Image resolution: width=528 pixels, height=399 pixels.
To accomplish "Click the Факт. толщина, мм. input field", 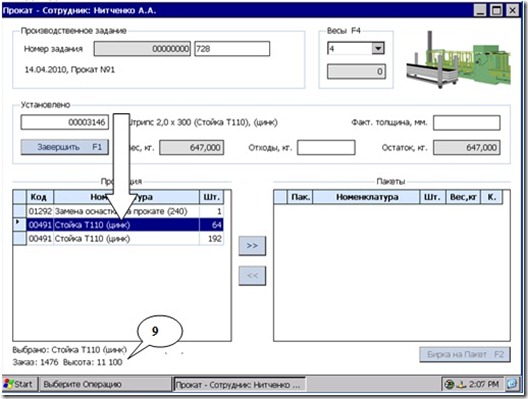I will coord(467,123).
